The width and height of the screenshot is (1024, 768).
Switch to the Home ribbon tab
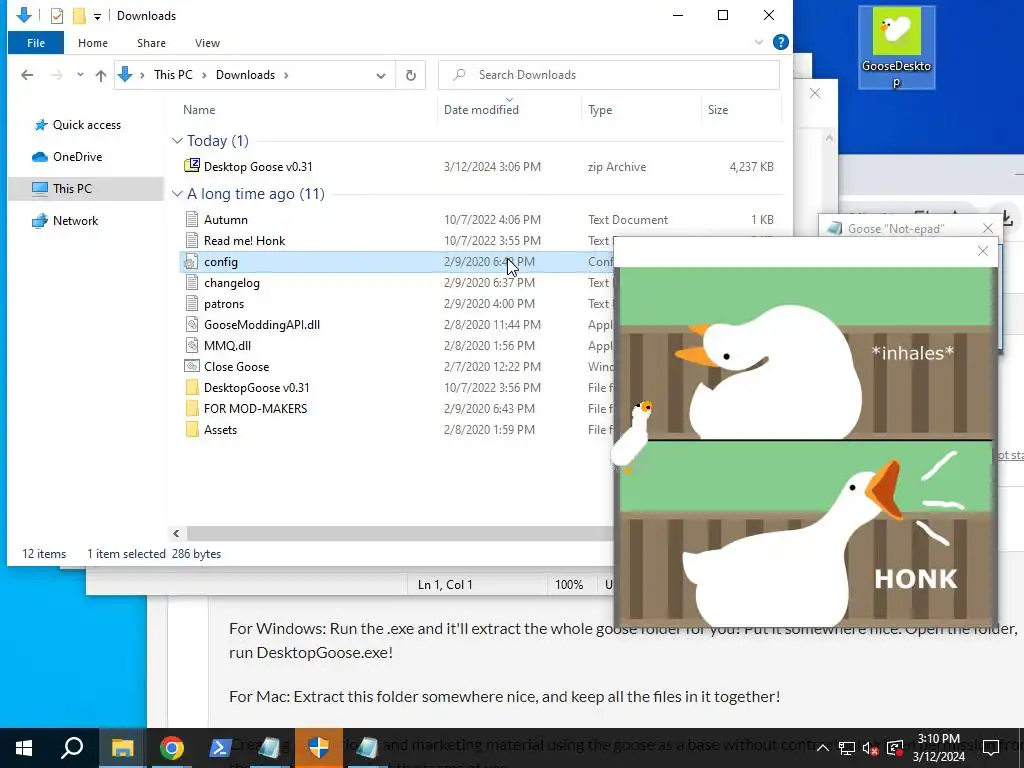click(93, 43)
